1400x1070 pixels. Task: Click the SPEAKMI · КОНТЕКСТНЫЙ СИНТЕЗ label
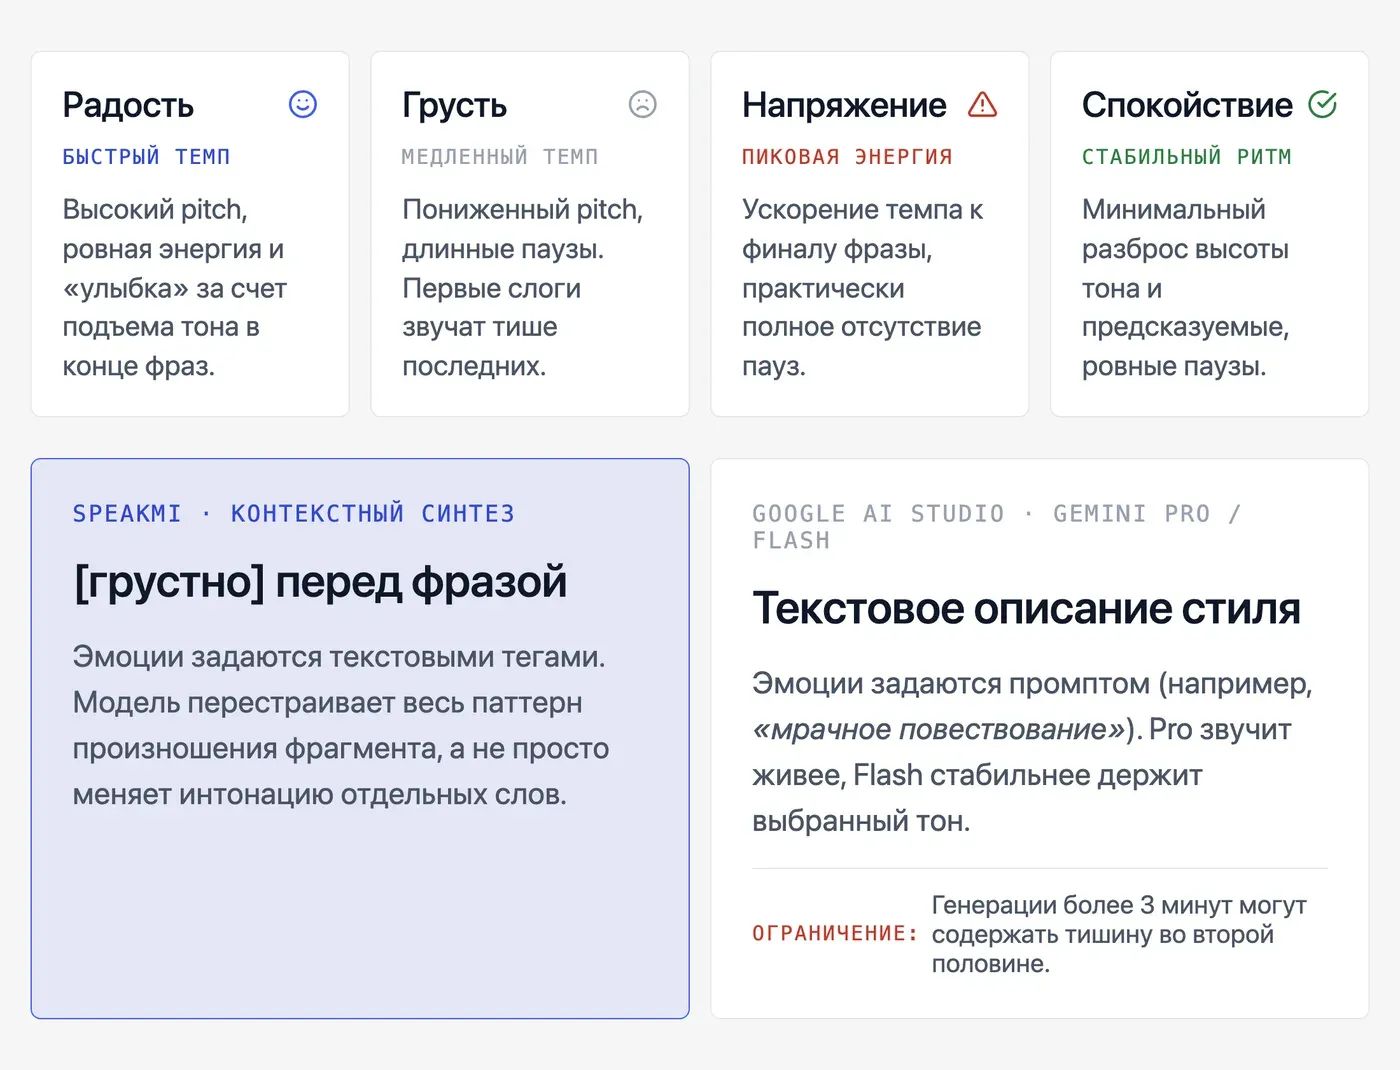(294, 514)
